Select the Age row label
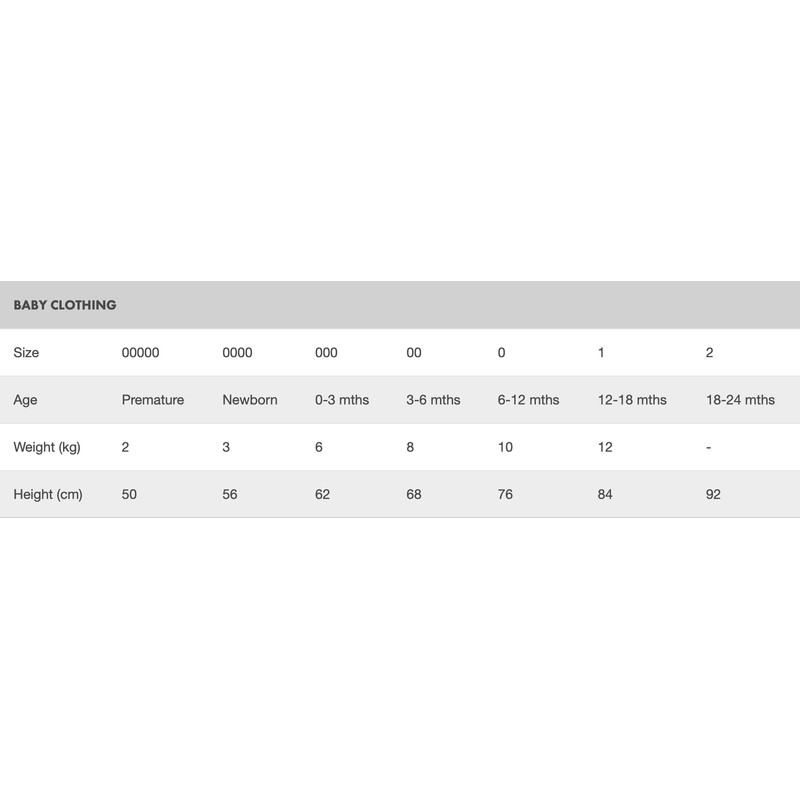Viewport: 800px width, 800px height. 25,400
